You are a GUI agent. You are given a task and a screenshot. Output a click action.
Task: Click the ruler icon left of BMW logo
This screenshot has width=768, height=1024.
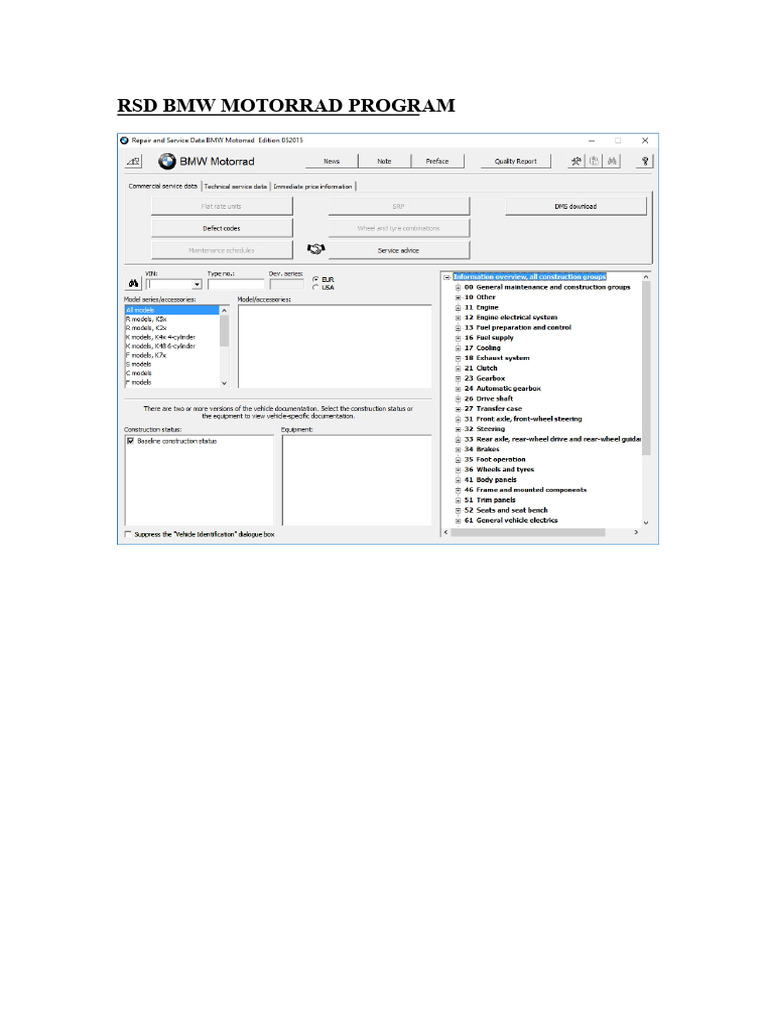pos(133,161)
